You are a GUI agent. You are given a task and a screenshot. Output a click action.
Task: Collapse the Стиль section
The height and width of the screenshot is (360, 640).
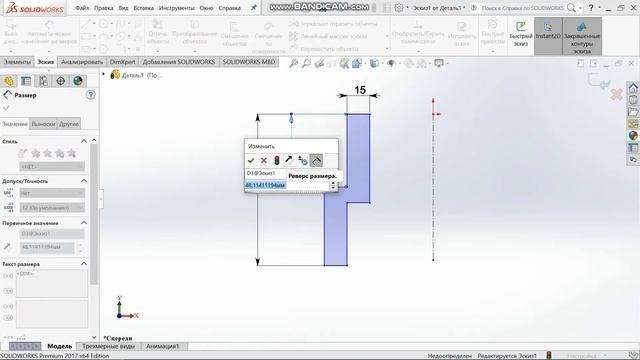tap(84, 141)
